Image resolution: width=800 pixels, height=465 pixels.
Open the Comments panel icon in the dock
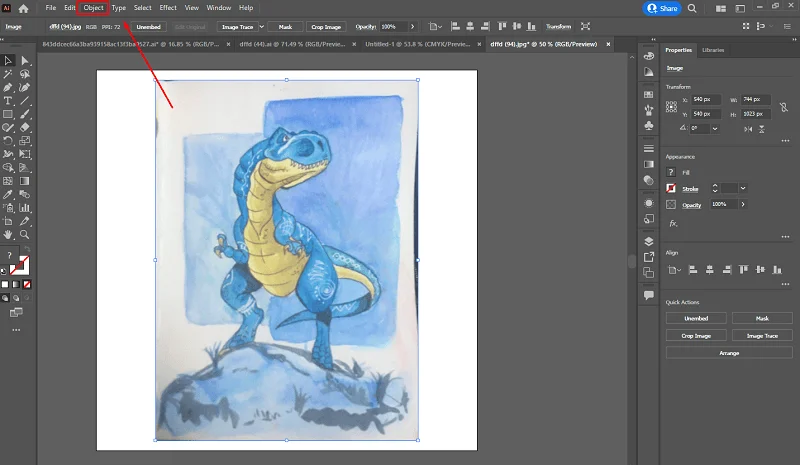(648, 295)
